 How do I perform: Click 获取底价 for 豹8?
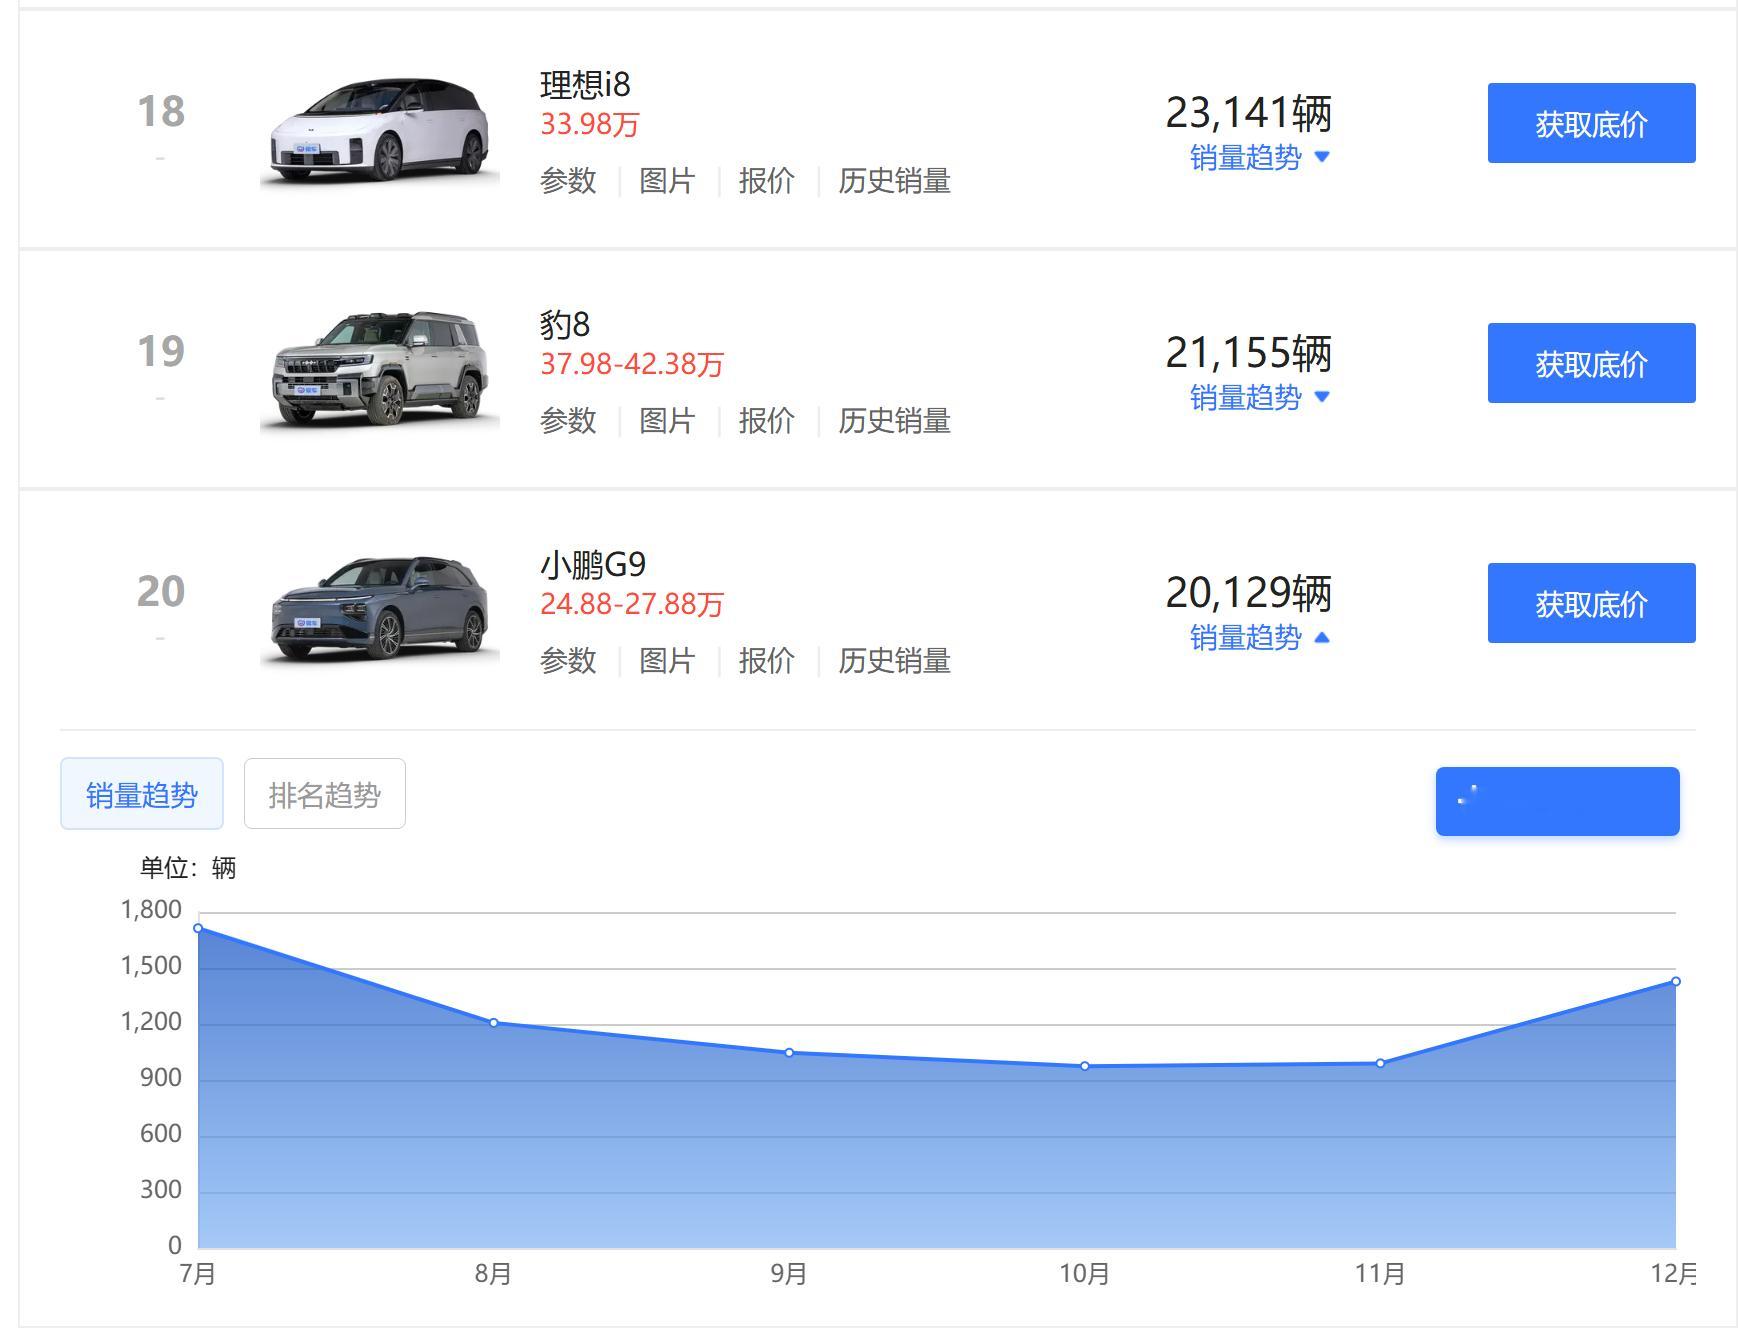tap(1591, 363)
